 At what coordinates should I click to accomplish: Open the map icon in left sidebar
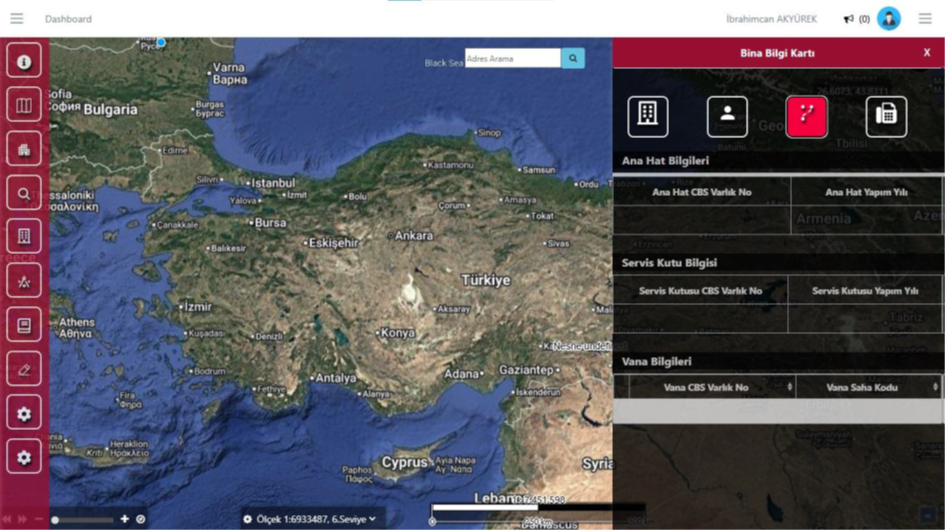point(24,105)
